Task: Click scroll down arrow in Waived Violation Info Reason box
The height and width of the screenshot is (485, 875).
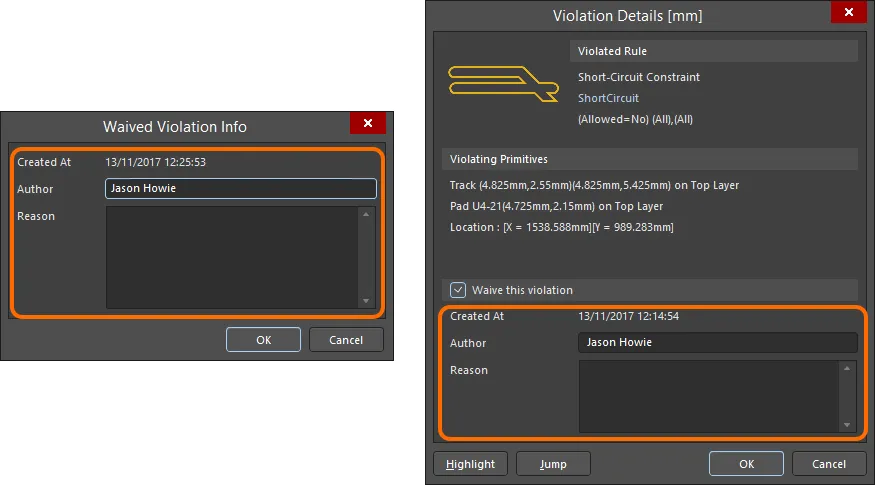Action: (x=366, y=301)
